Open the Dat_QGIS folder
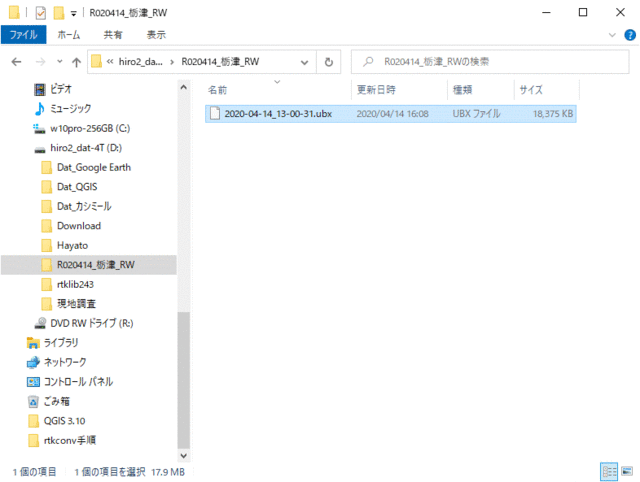Viewport: 640px width, 482px height. [x=77, y=187]
